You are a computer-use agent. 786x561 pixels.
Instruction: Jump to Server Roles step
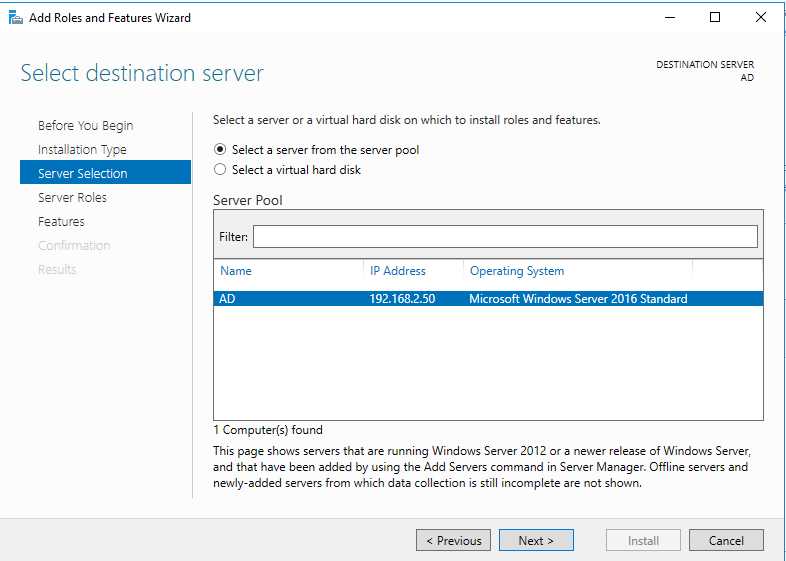(72, 198)
